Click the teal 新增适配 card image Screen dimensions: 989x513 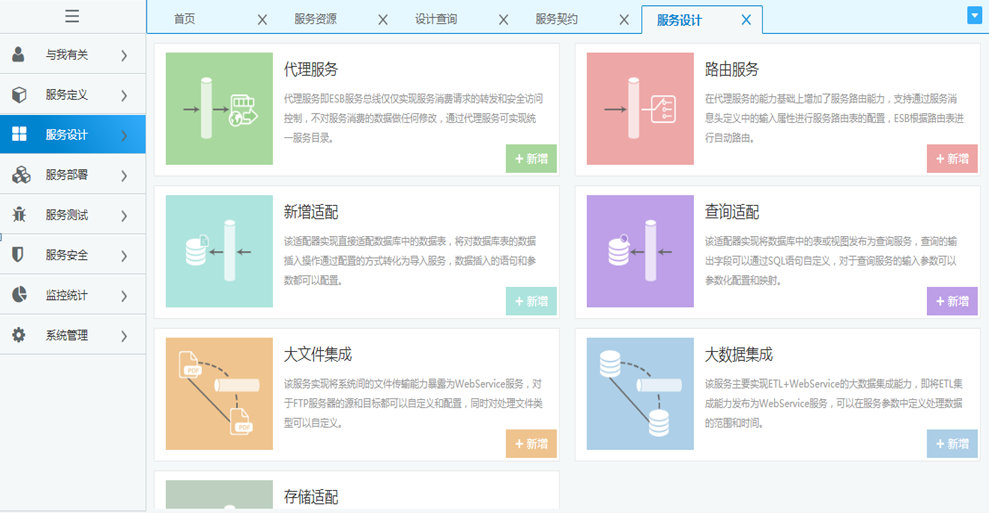pos(219,251)
